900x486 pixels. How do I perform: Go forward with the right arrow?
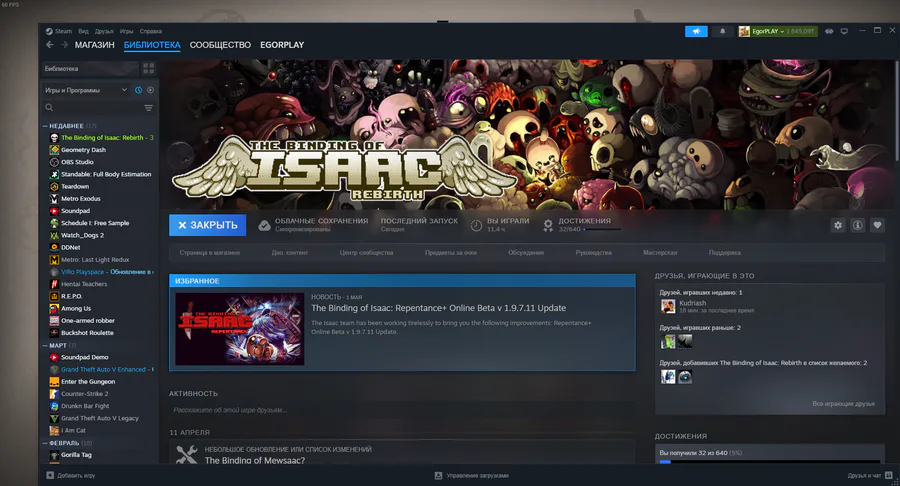[64, 45]
